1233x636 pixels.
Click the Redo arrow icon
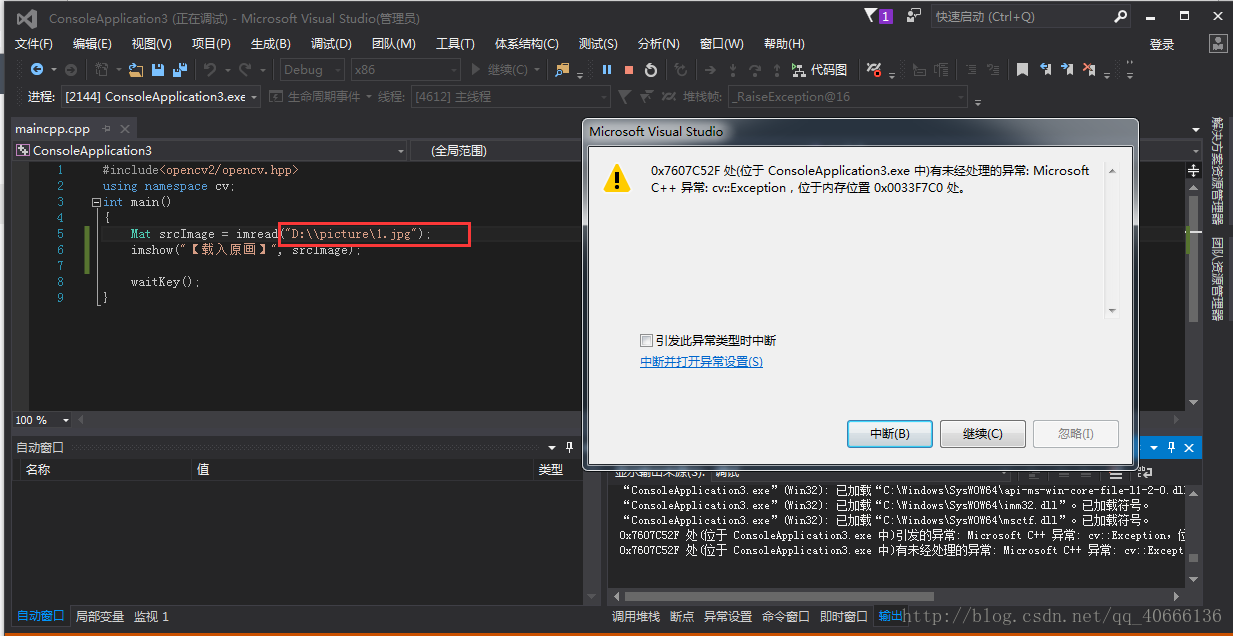pos(245,70)
